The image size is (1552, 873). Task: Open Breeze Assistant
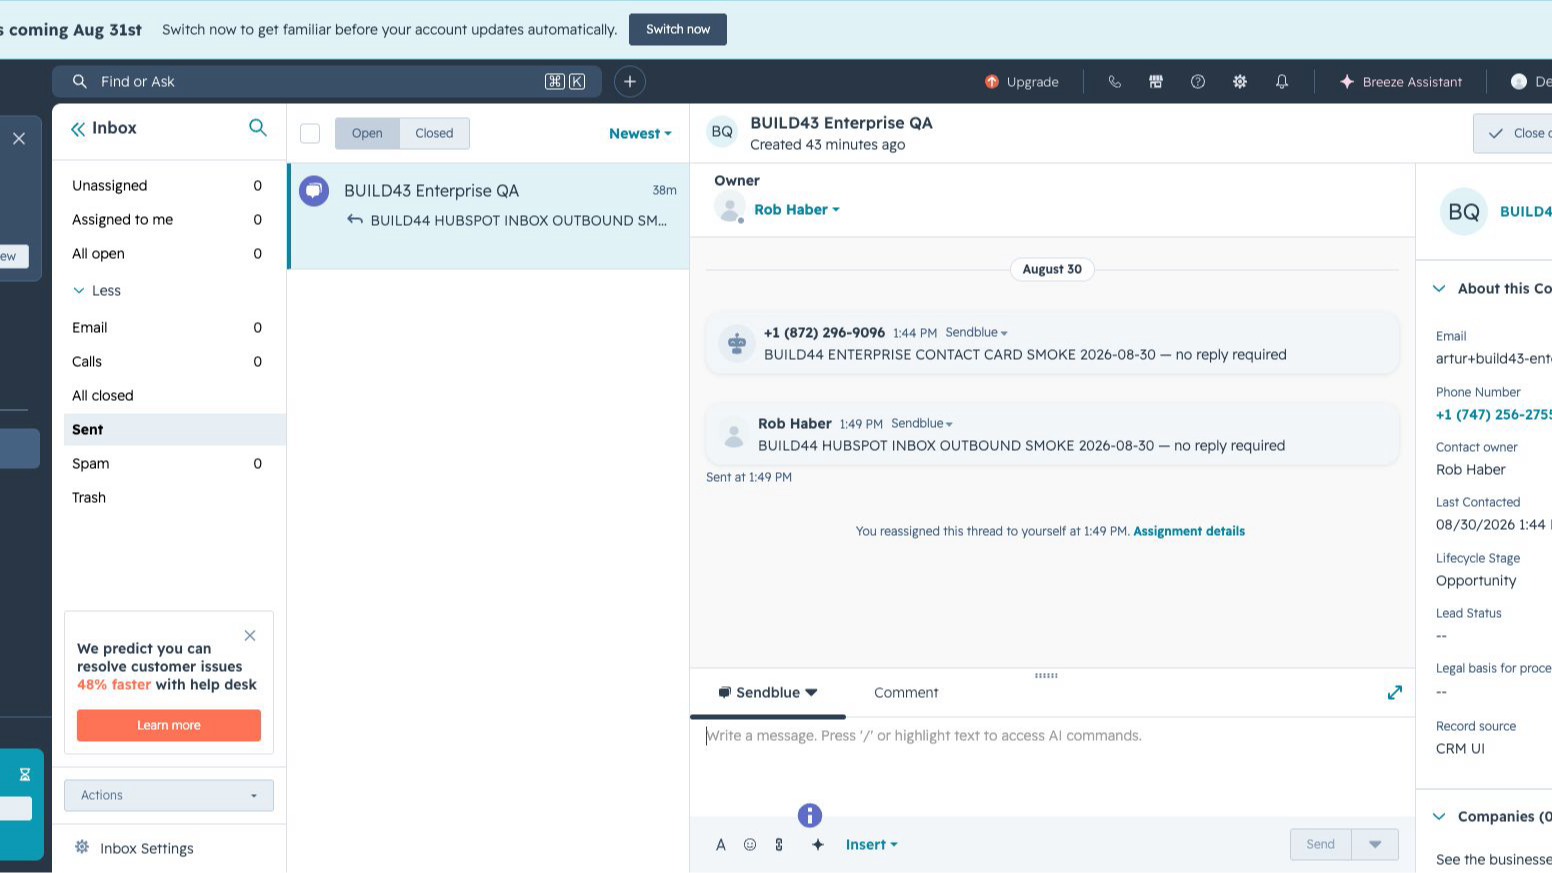point(1400,82)
